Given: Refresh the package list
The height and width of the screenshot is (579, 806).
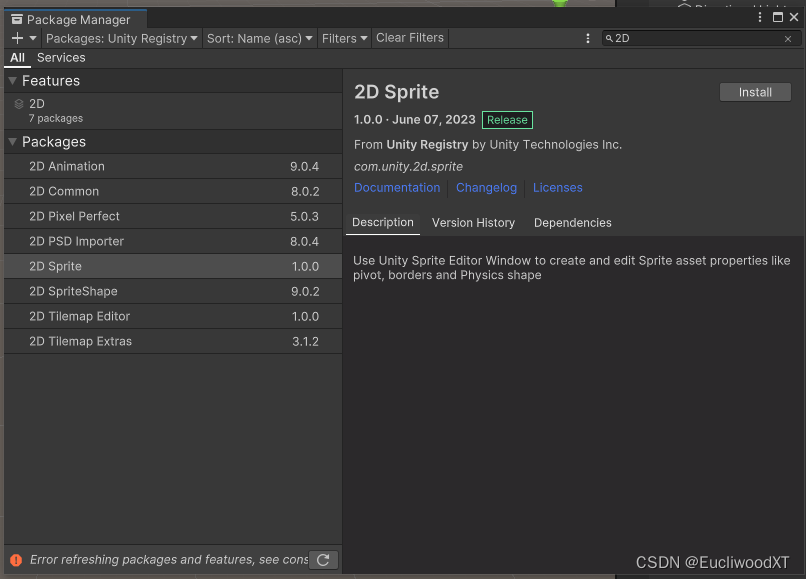Looking at the screenshot, I should coord(323,560).
